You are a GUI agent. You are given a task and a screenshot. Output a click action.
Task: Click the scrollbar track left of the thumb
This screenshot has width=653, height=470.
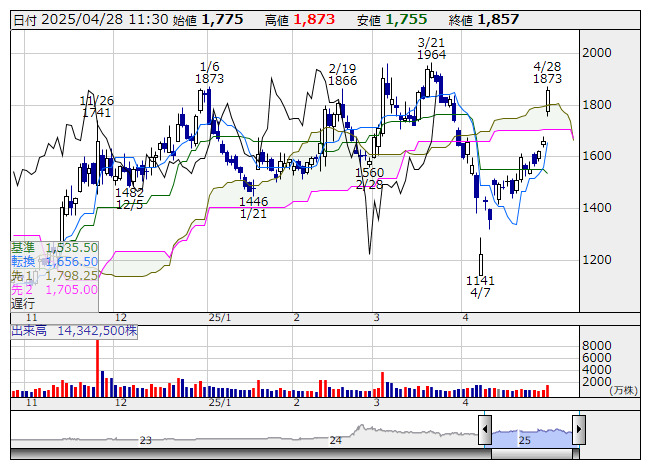251,454
